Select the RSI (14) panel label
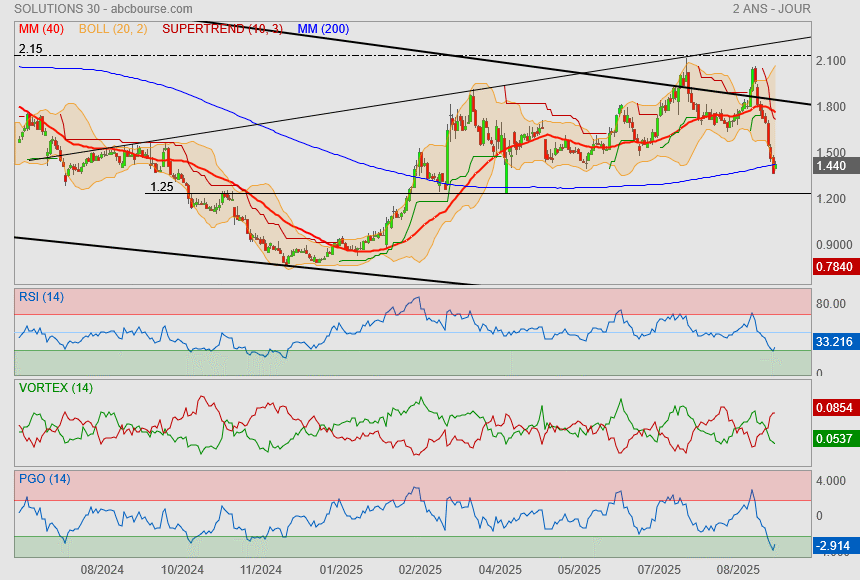Image resolution: width=860 pixels, height=580 pixels. pyautogui.click(x=41, y=295)
